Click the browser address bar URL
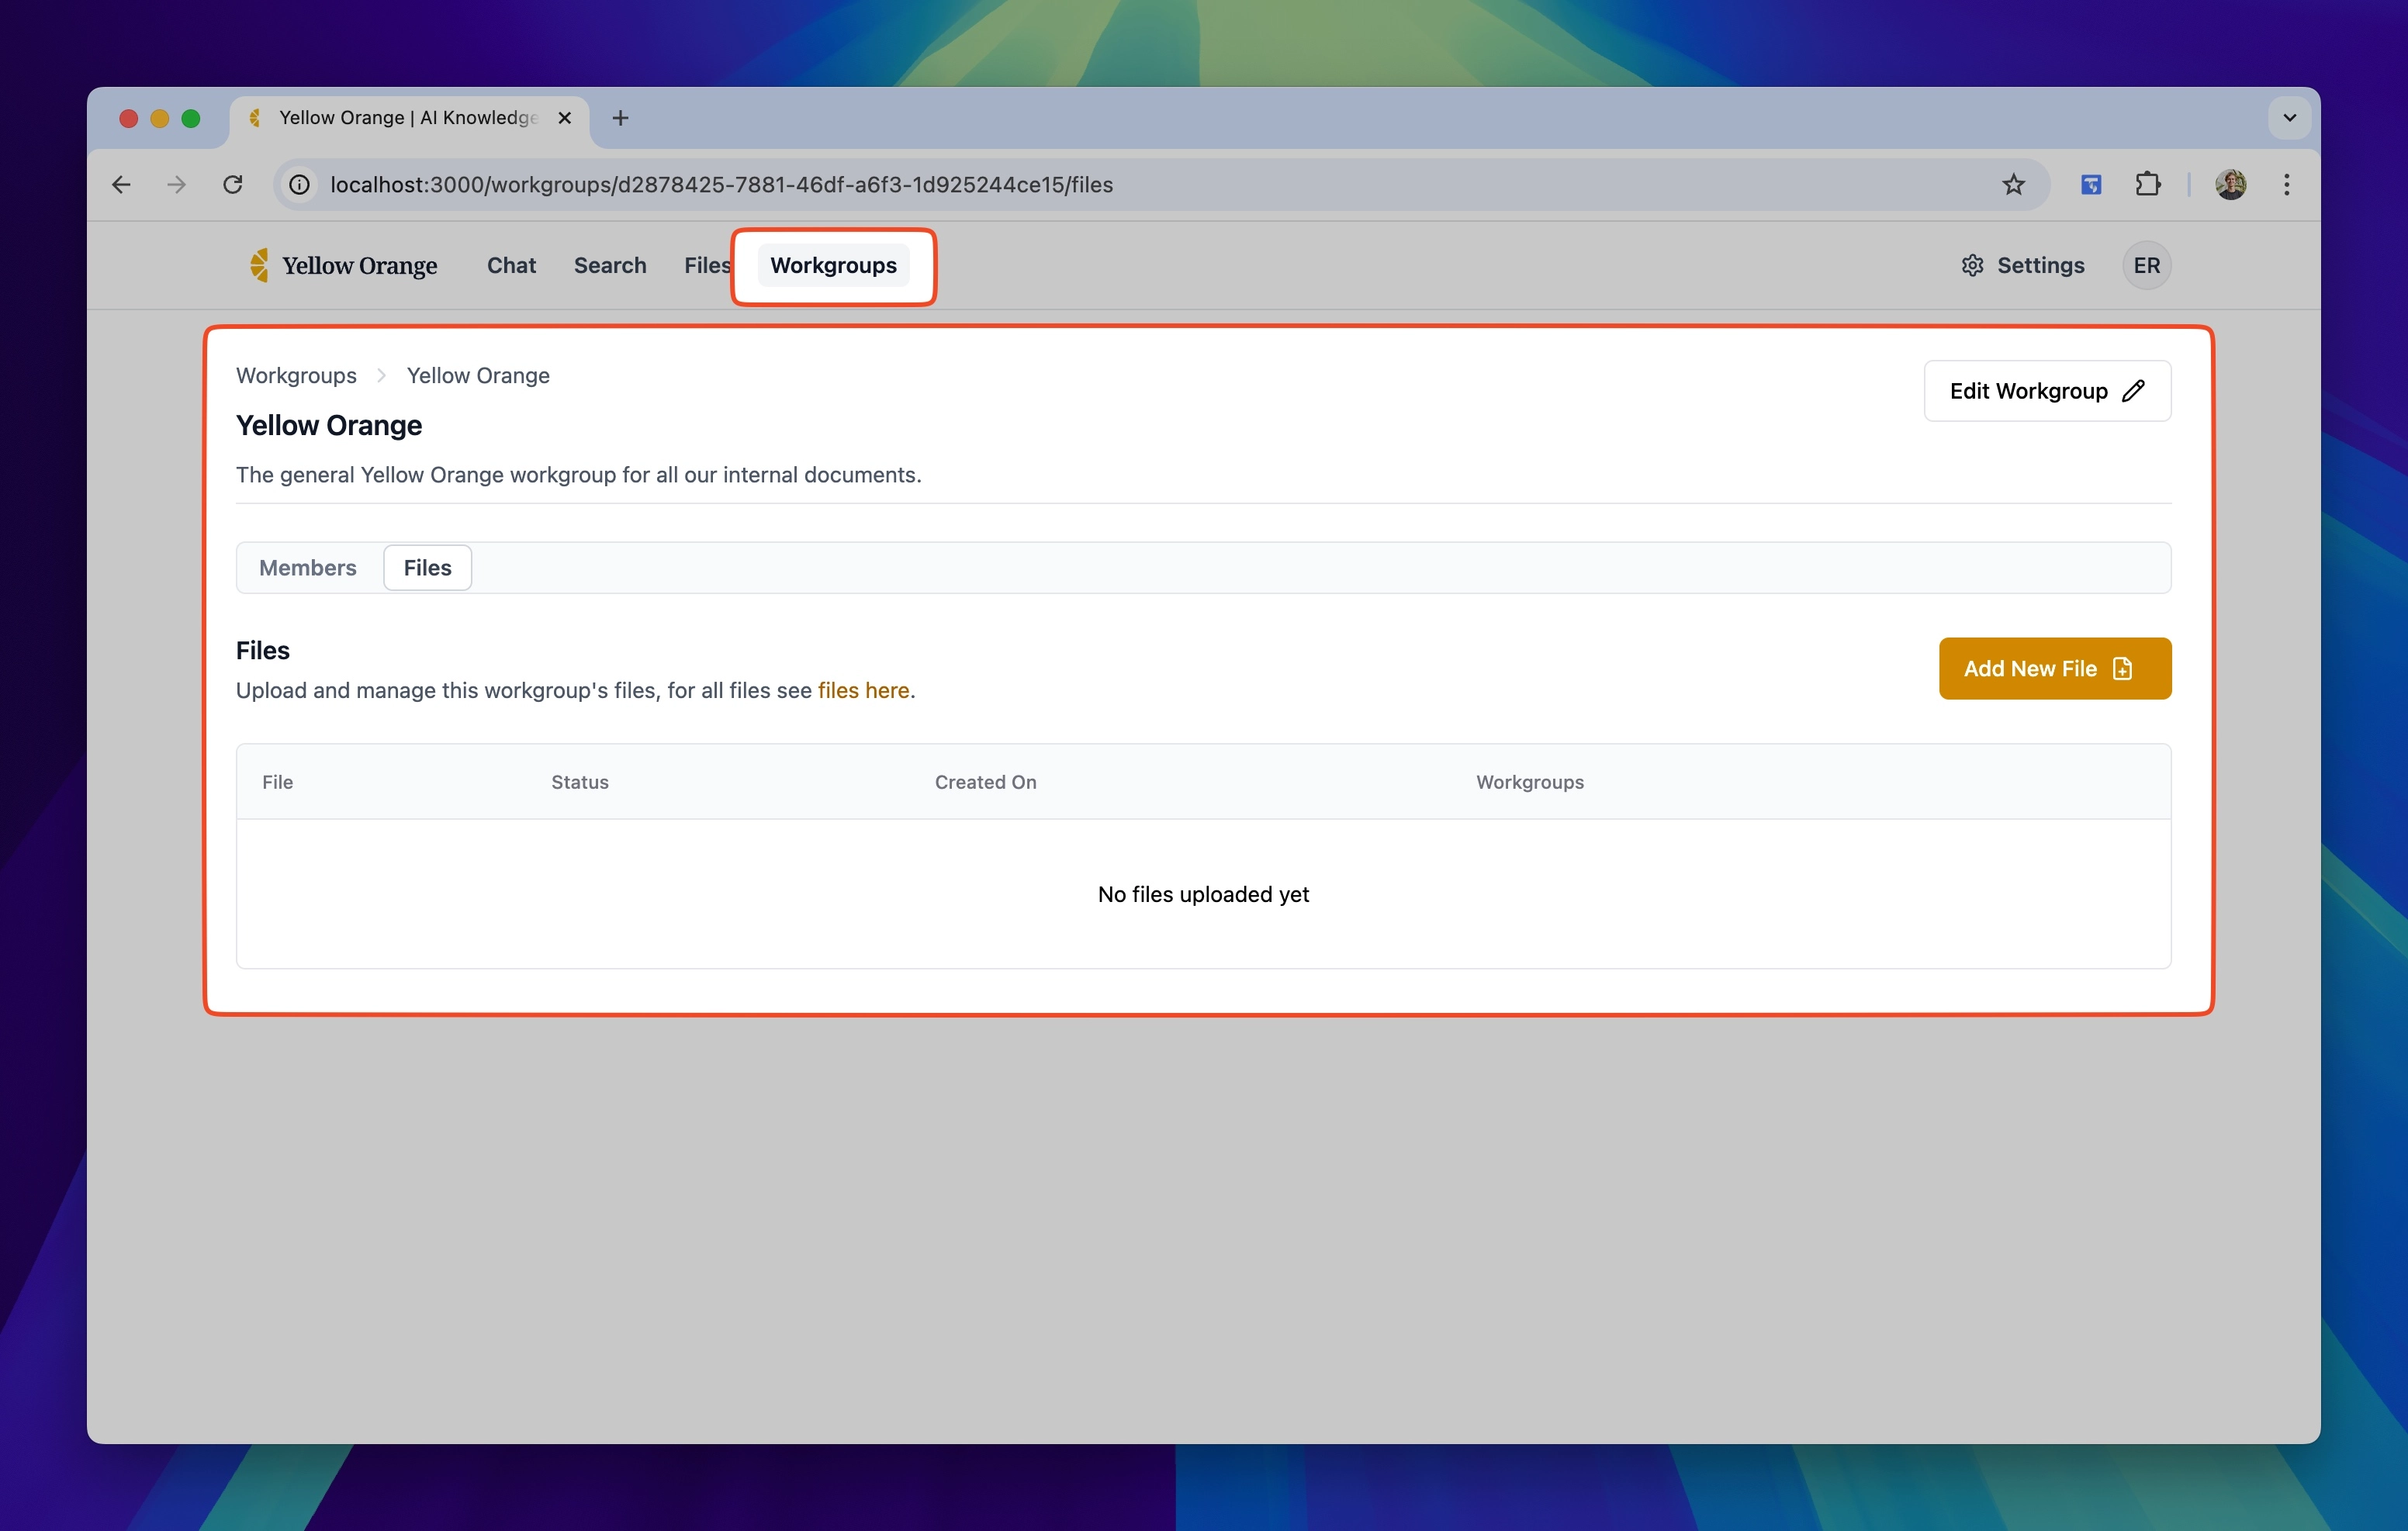The image size is (2408, 1531). click(x=721, y=184)
